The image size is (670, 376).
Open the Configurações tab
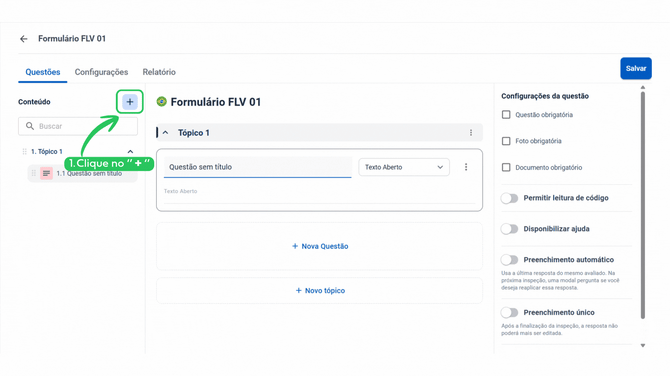pyautogui.click(x=101, y=72)
